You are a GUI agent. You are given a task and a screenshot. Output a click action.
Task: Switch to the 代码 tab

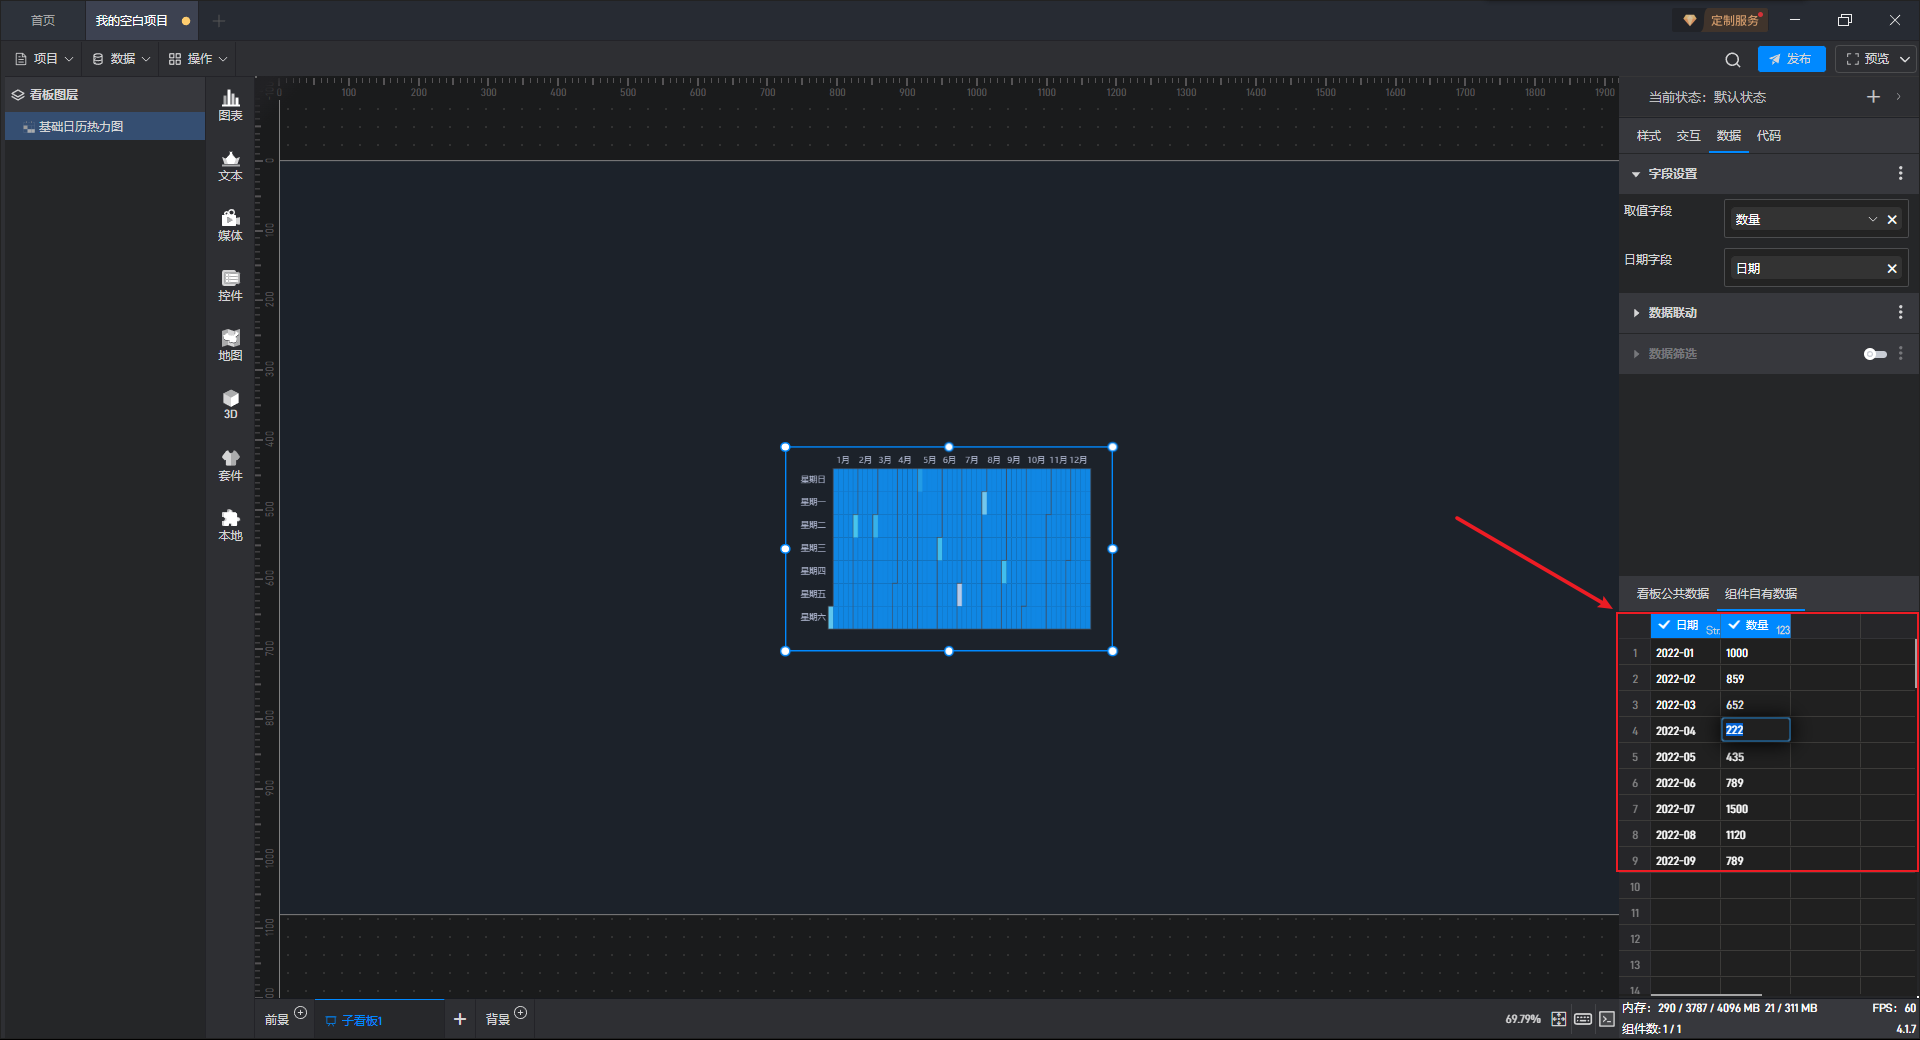point(1768,136)
